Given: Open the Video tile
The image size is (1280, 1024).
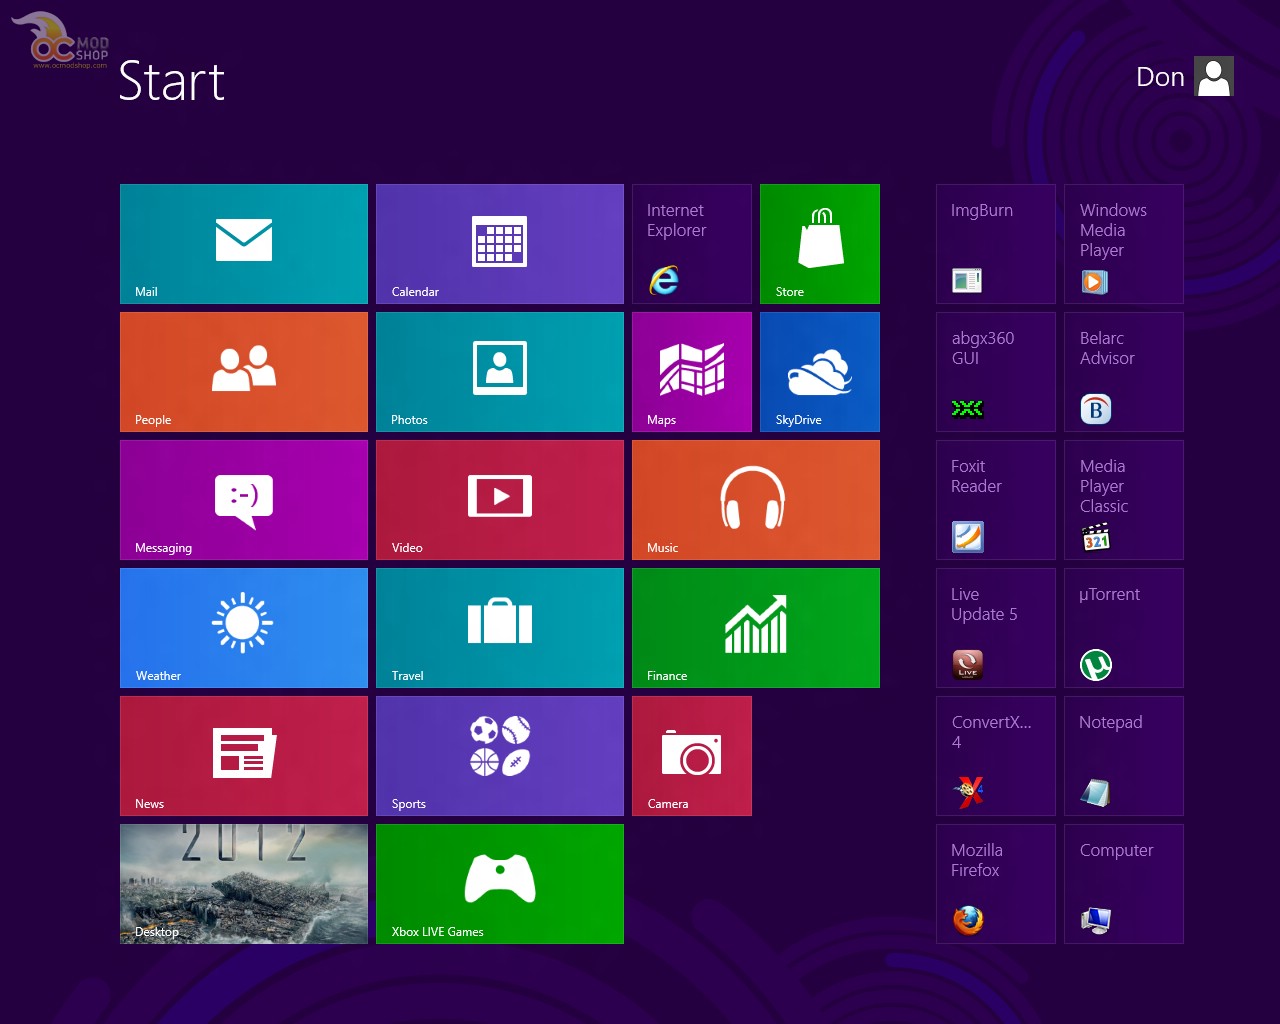Looking at the screenshot, I should click(500, 500).
